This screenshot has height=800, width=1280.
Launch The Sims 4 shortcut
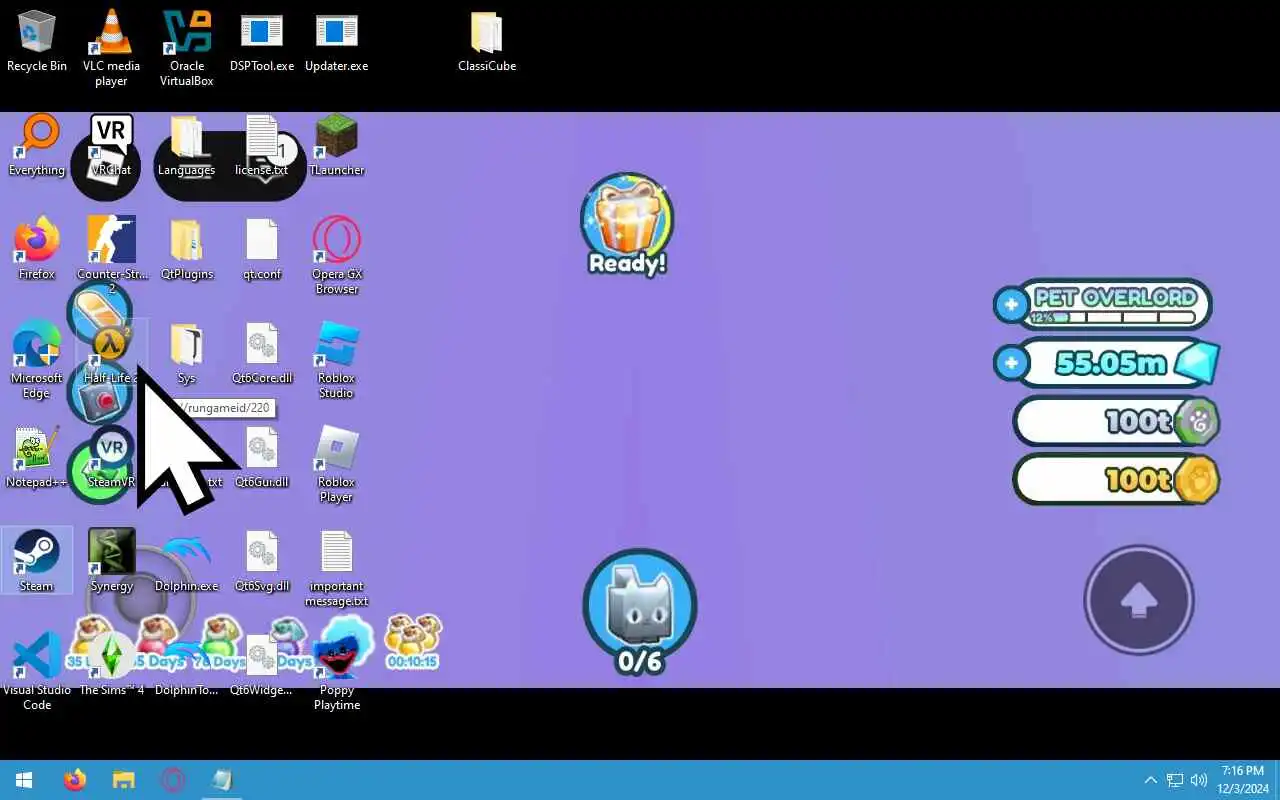(x=111, y=665)
